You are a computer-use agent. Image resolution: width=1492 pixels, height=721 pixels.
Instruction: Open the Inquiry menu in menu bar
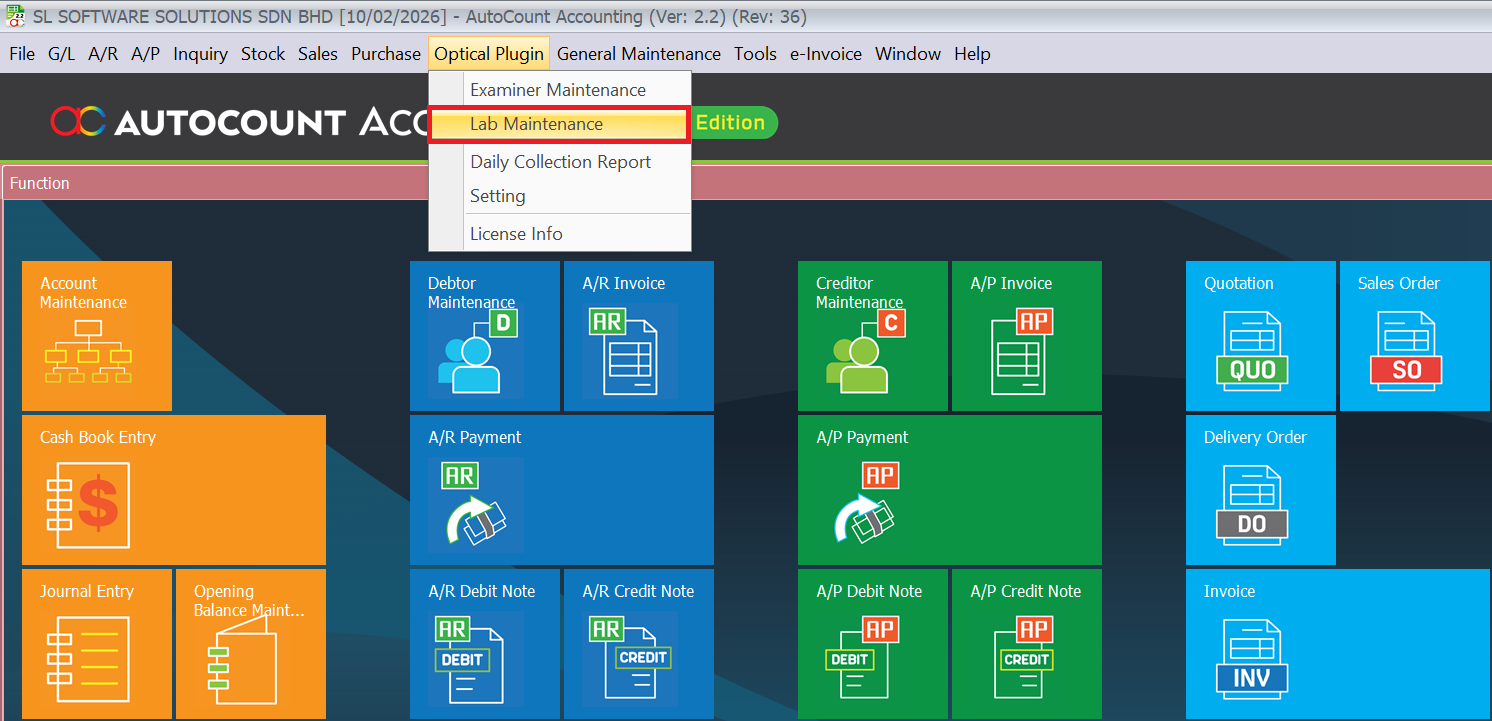pos(200,54)
